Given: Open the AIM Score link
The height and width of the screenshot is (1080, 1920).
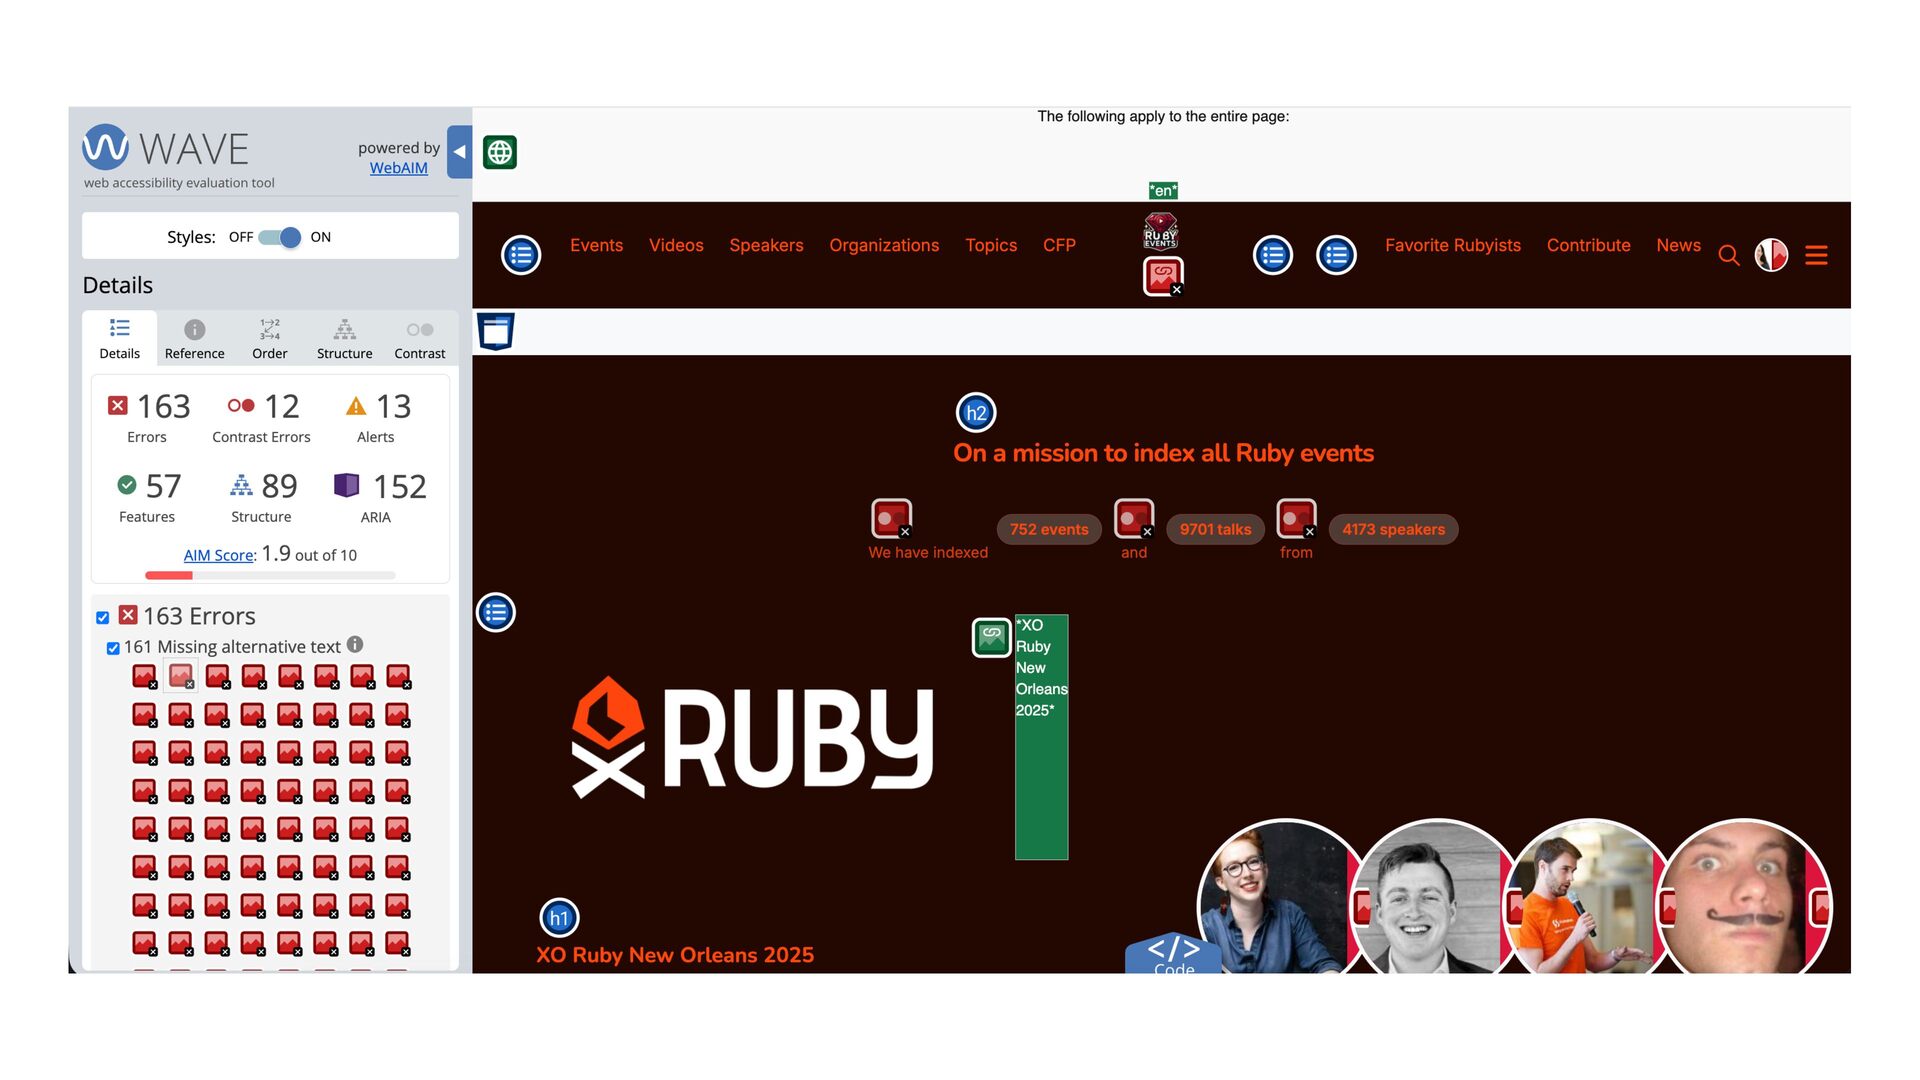Looking at the screenshot, I should click(x=218, y=555).
